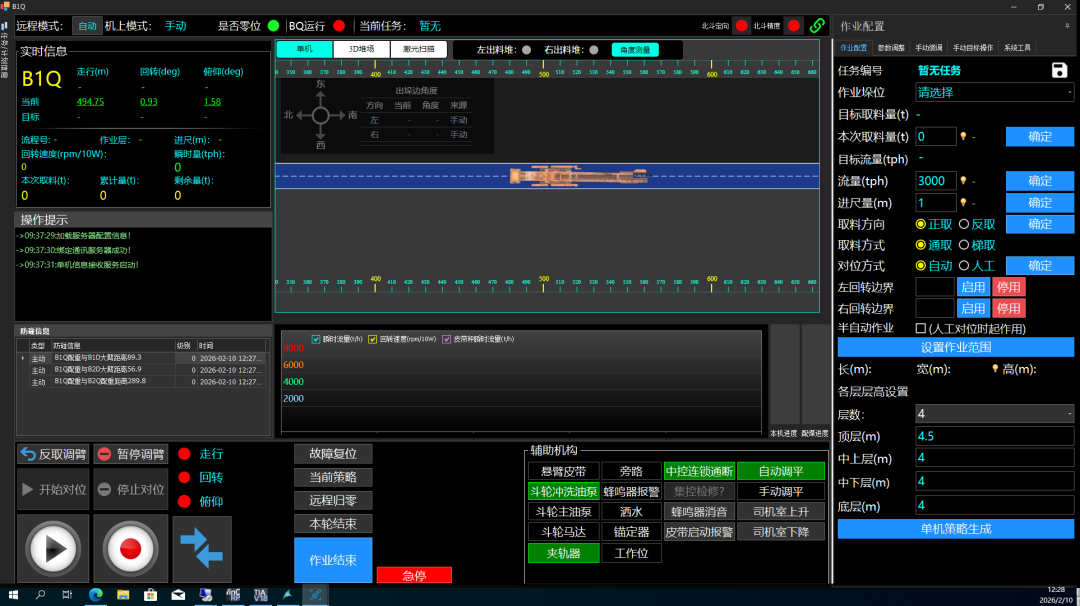This screenshot has height=606, width=1080.
Task: Select the 反取 radio option for 取料方向
Action: tap(964, 225)
